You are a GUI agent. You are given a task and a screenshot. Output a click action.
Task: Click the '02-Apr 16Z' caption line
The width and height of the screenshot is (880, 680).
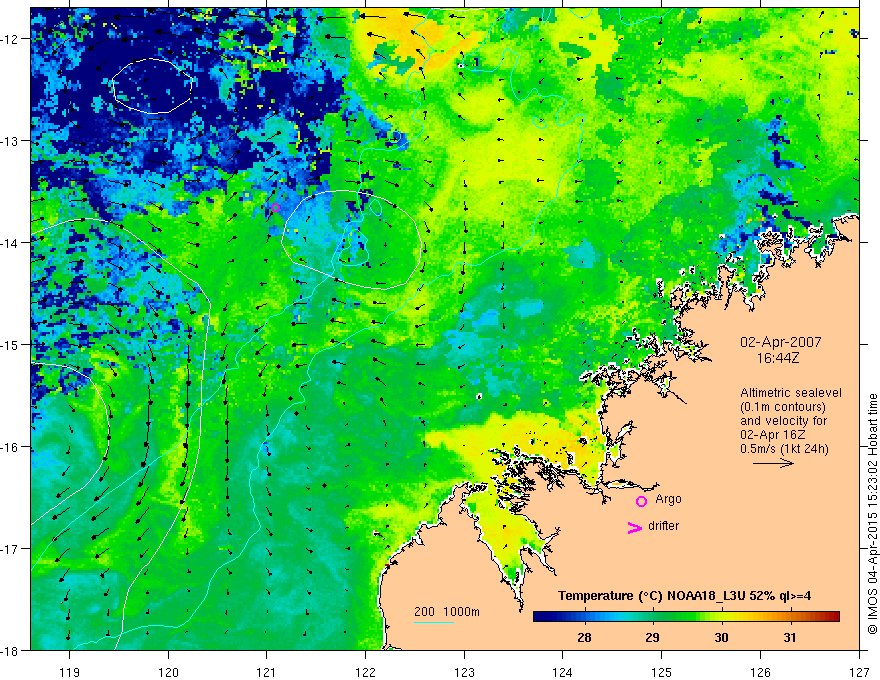[773, 435]
